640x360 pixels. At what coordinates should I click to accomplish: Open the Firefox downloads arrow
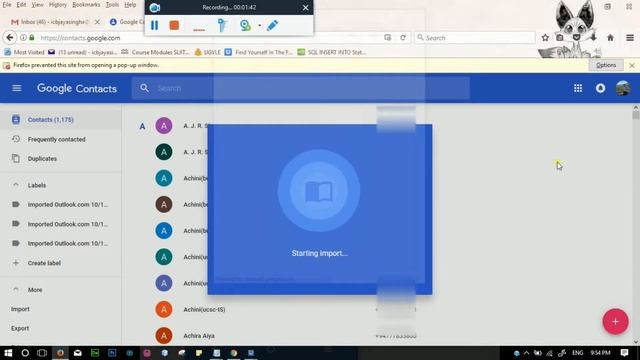click(x=593, y=38)
